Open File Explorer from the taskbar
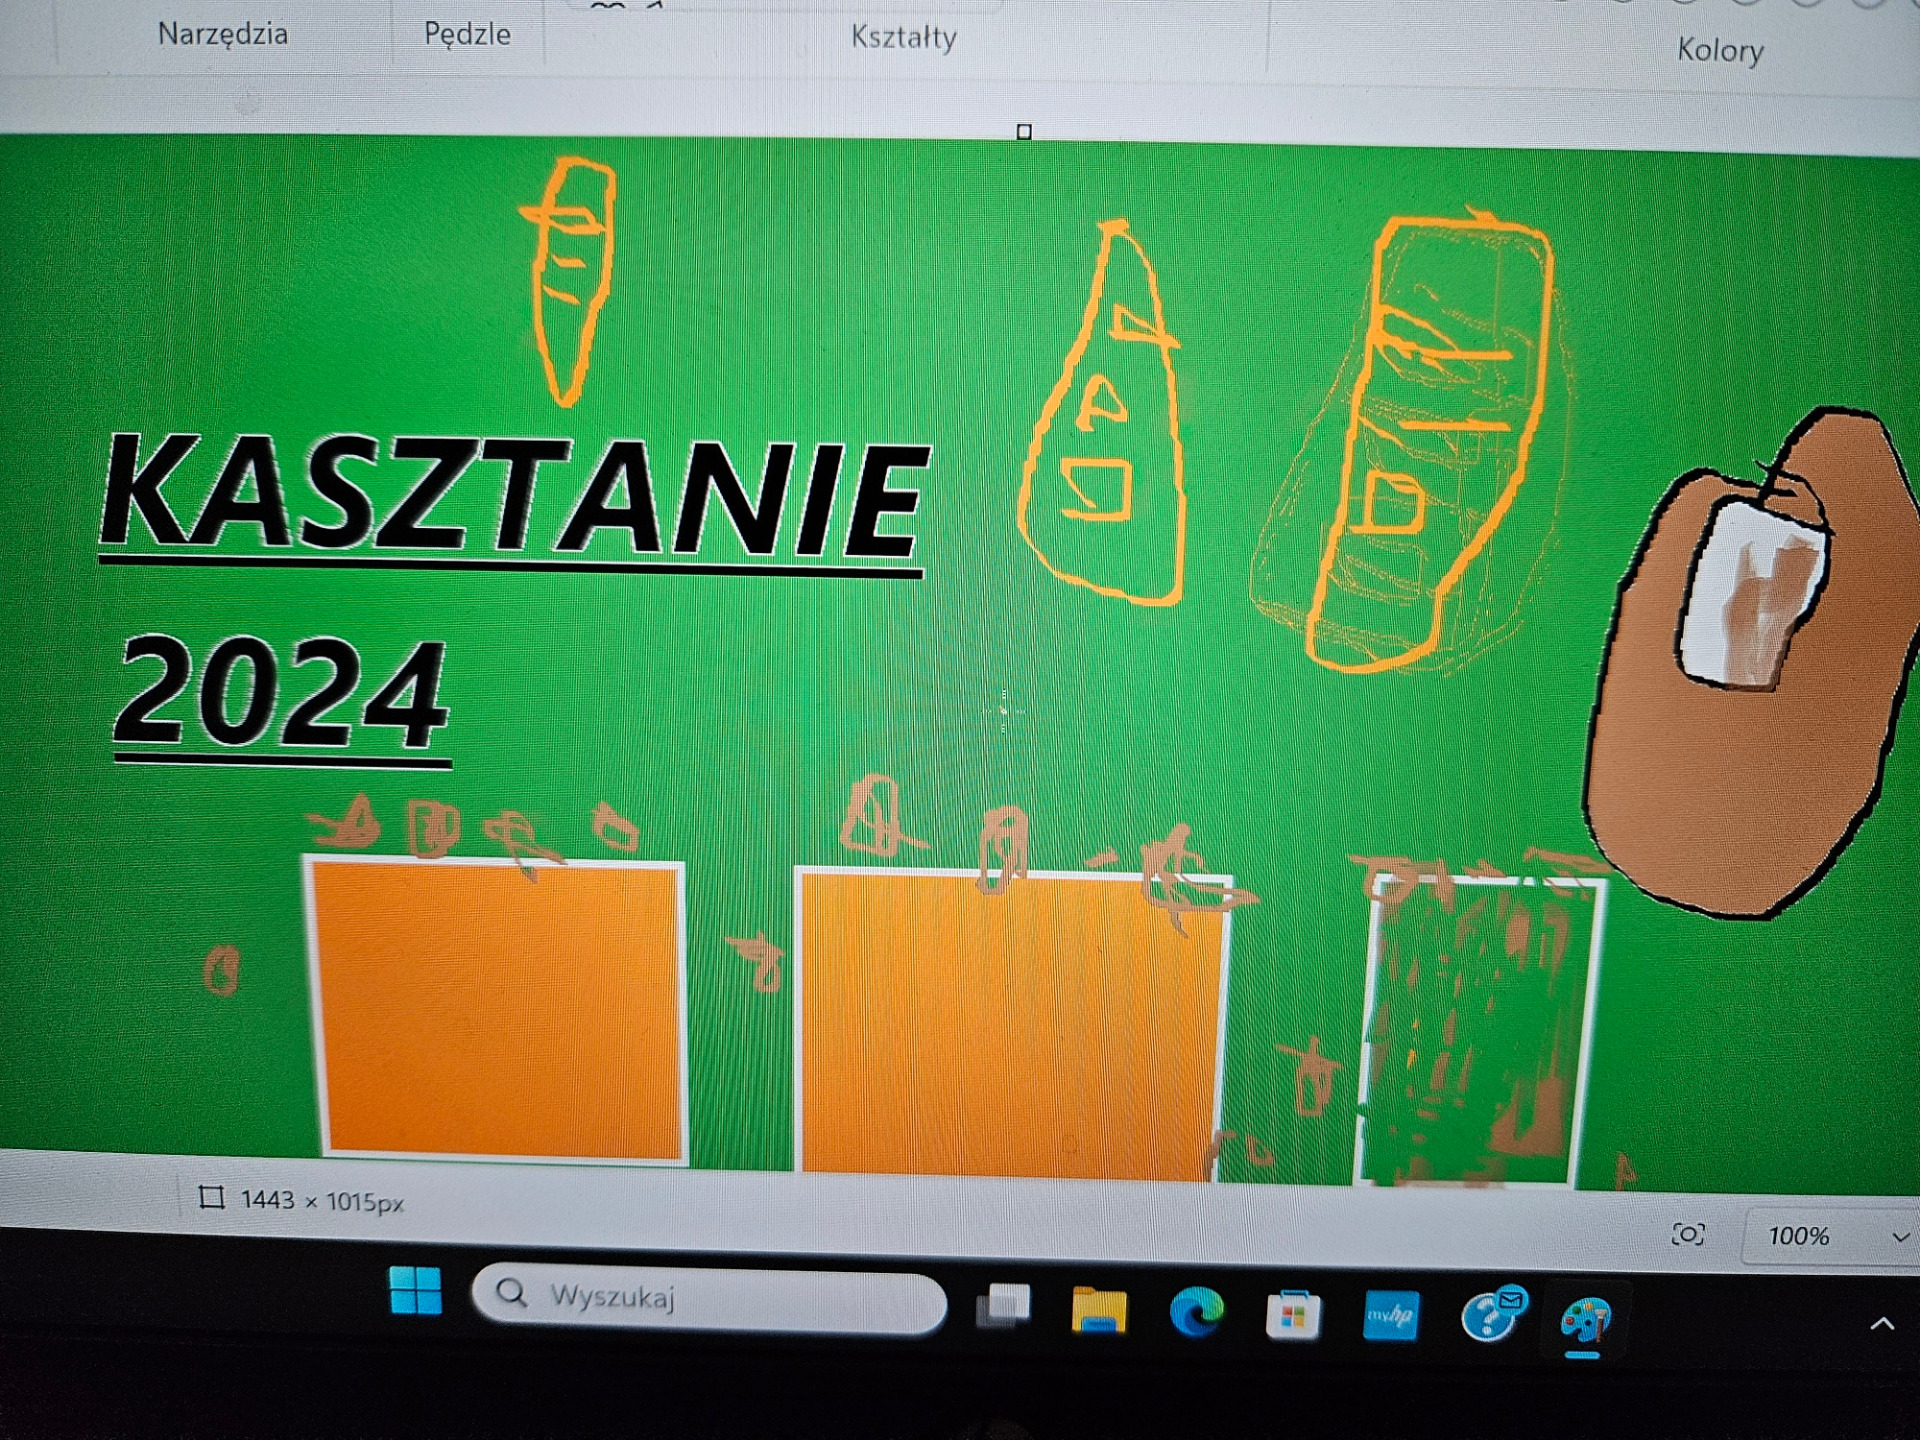Image resolution: width=1920 pixels, height=1440 pixels. pos(1099,1309)
